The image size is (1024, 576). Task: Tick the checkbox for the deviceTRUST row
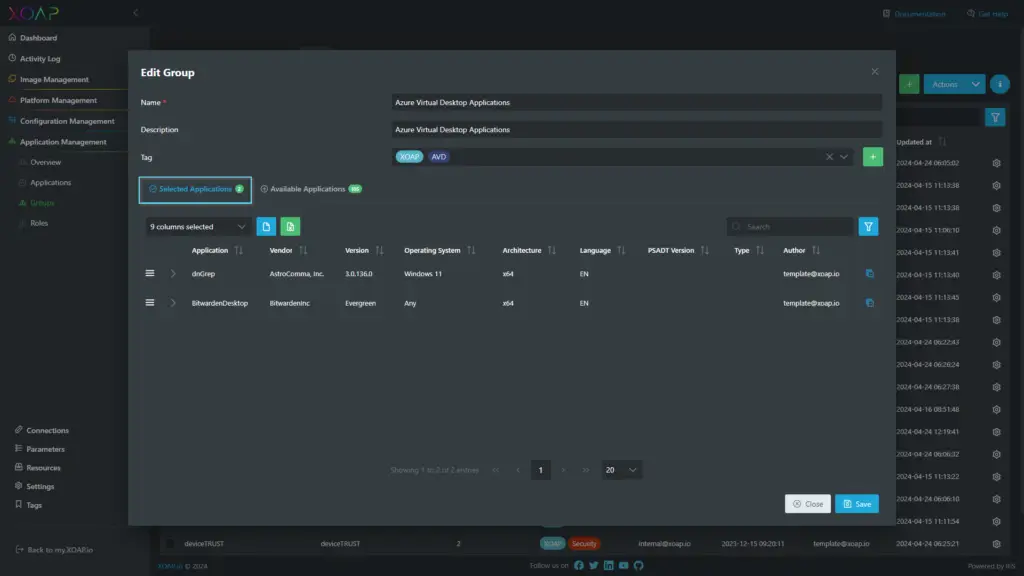(x=170, y=543)
